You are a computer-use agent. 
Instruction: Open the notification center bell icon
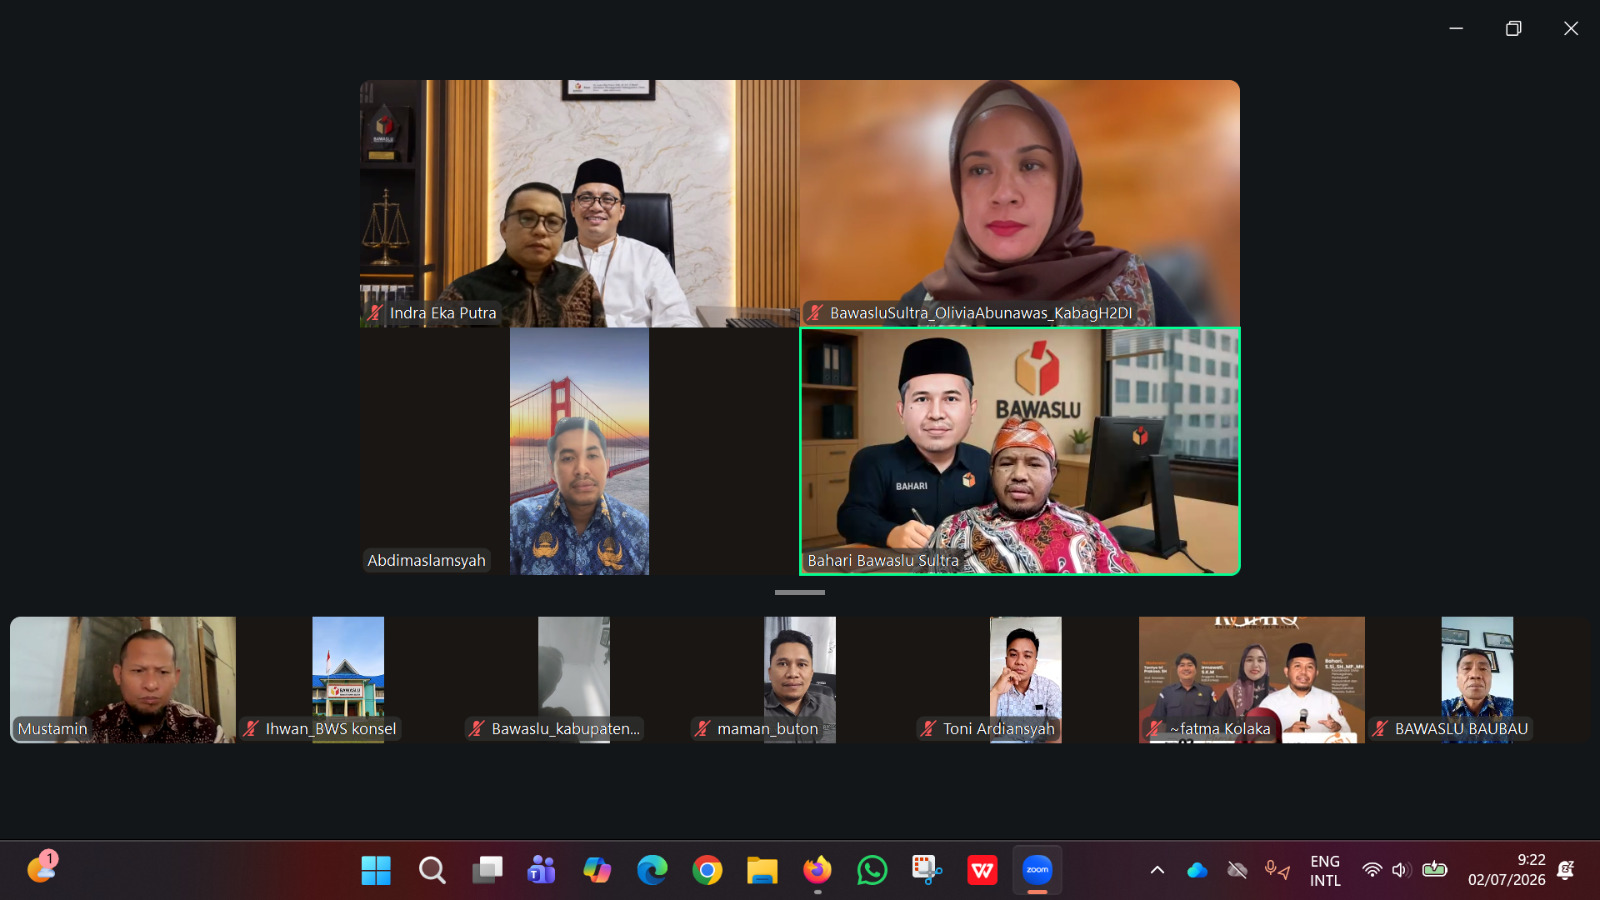tap(1566, 871)
